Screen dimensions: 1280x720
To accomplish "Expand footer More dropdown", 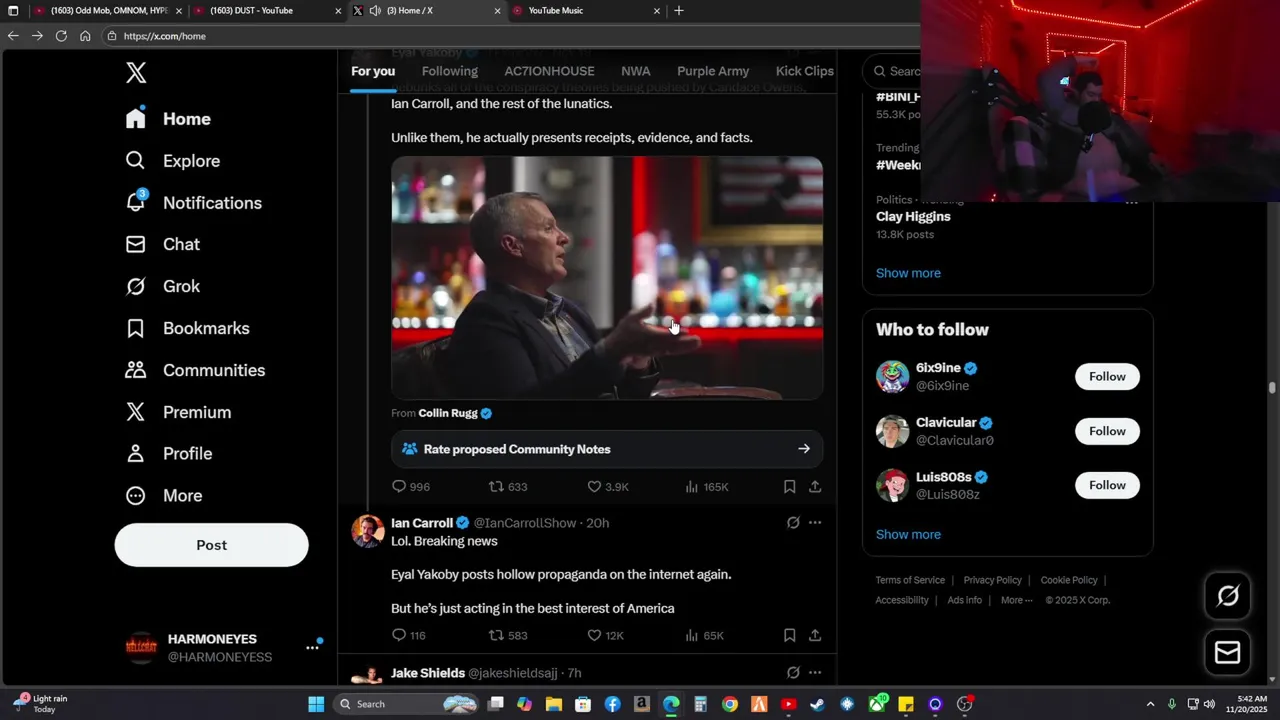I will (x=1017, y=600).
